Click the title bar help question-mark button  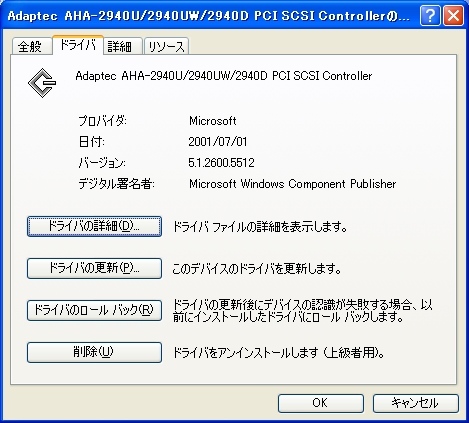pyautogui.click(x=430, y=15)
